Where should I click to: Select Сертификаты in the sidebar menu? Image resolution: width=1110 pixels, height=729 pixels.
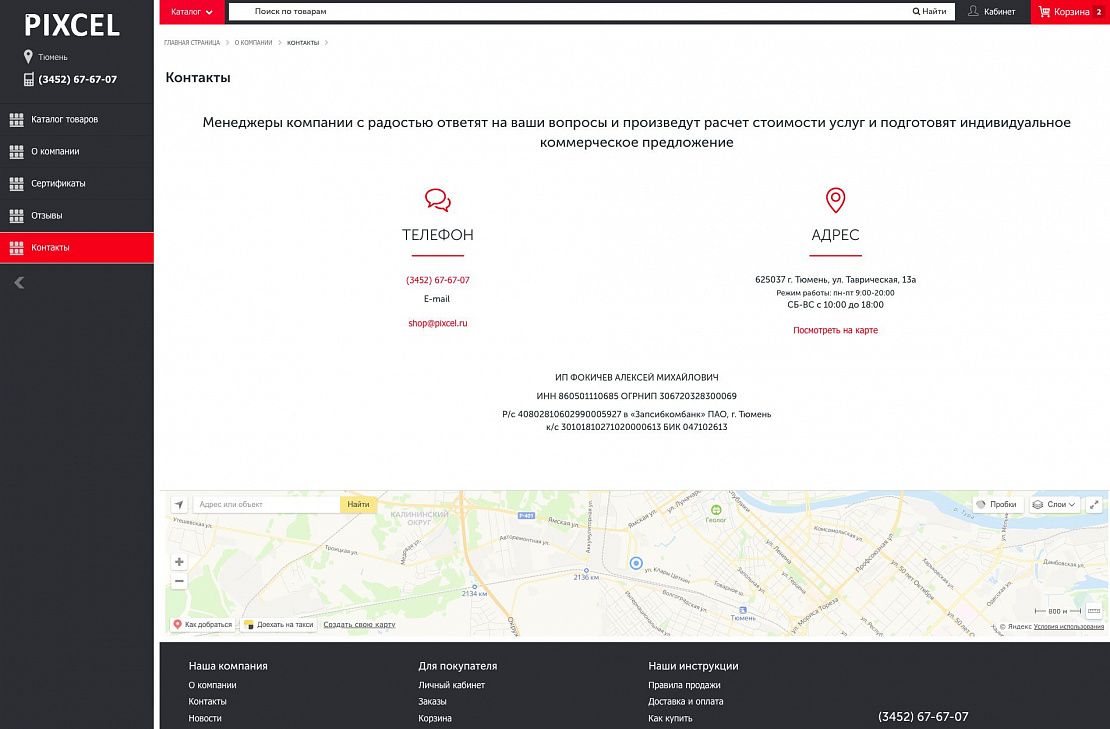[58, 183]
